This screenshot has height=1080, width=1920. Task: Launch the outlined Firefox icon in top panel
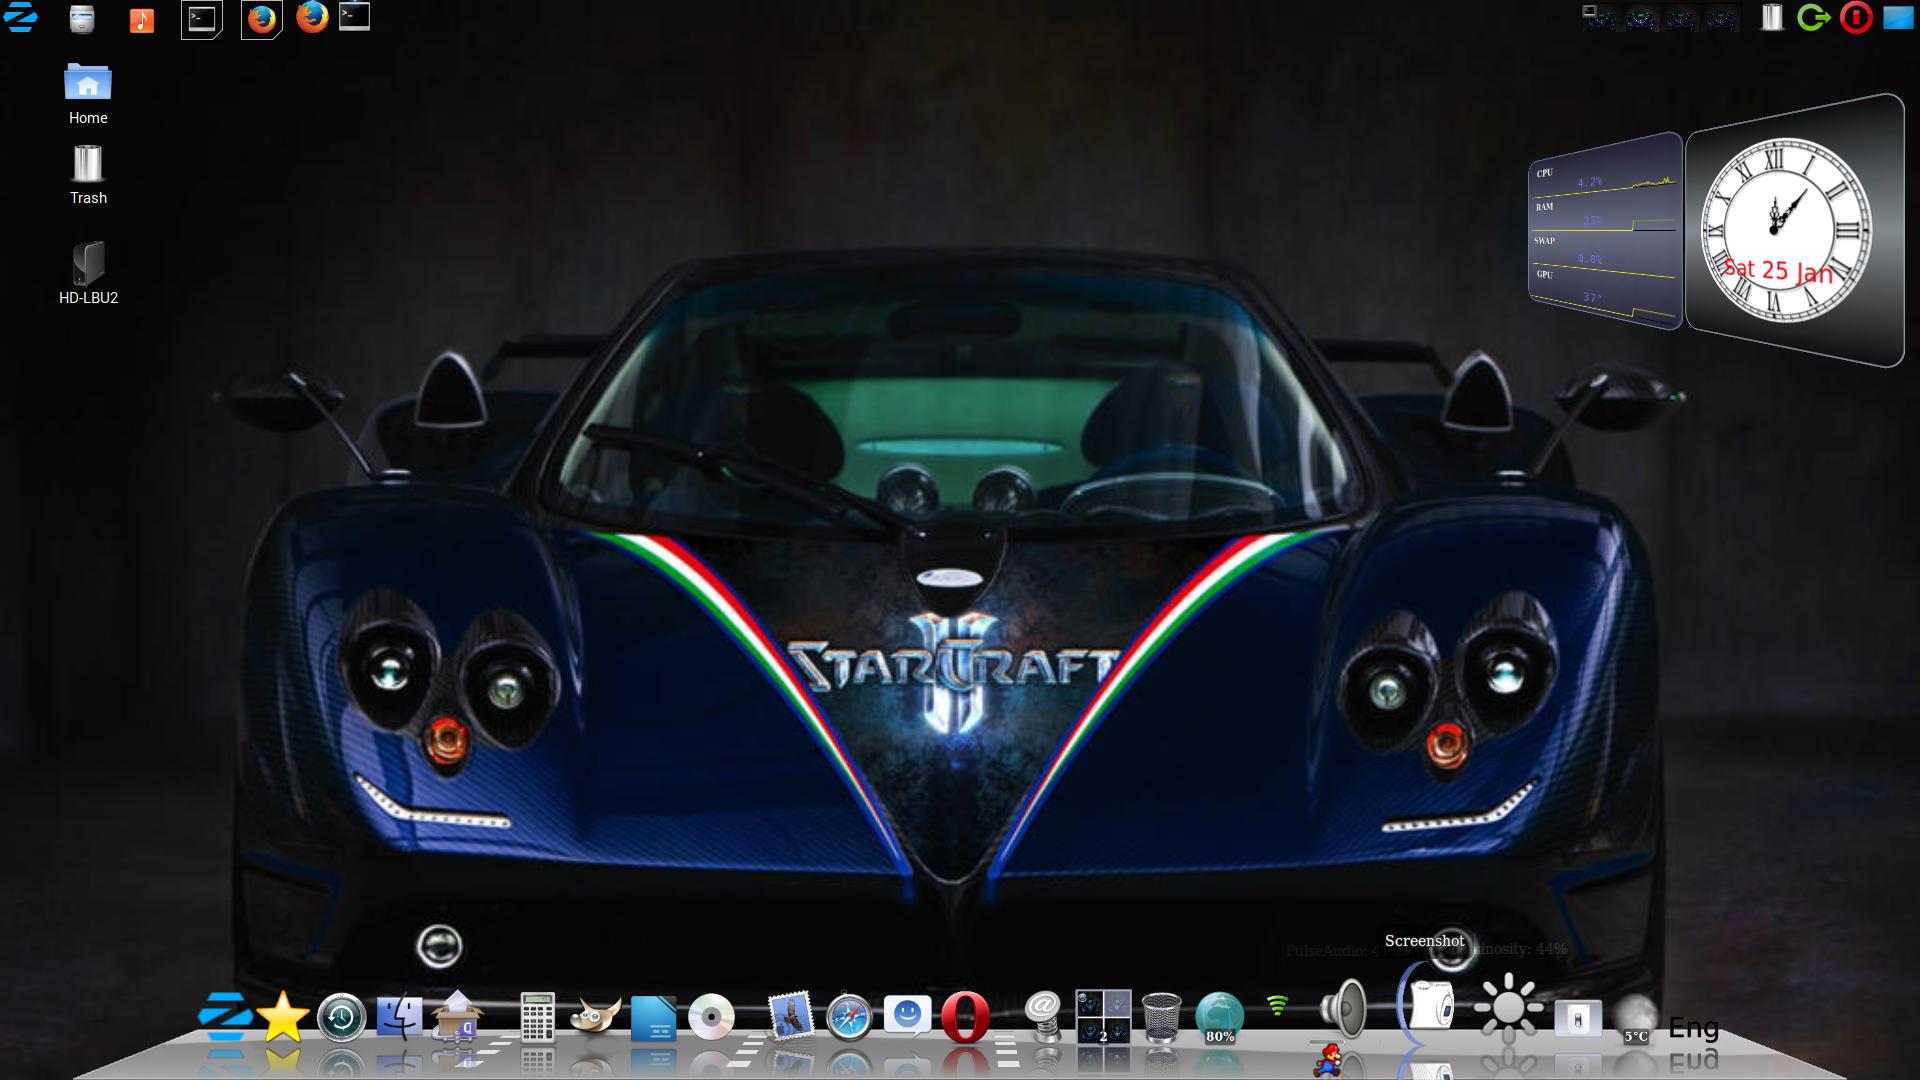click(x=262, y=19)
